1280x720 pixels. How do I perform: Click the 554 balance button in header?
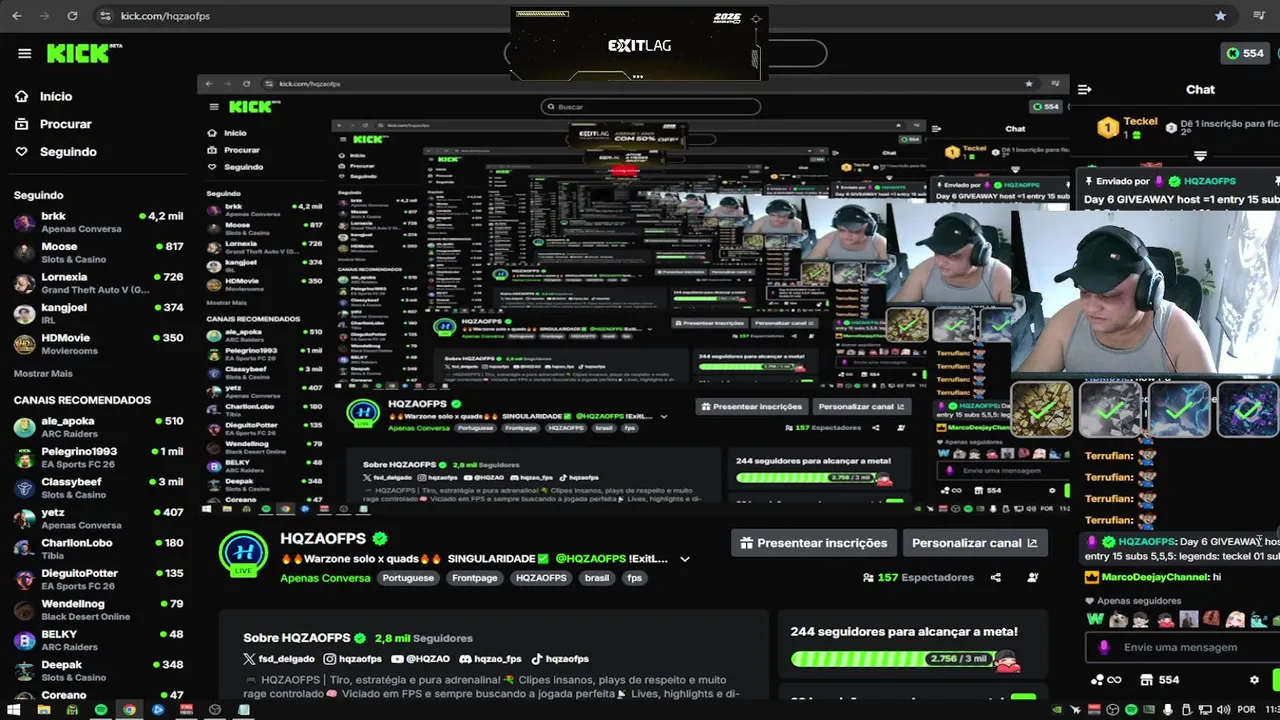(x=1247, y=53)
